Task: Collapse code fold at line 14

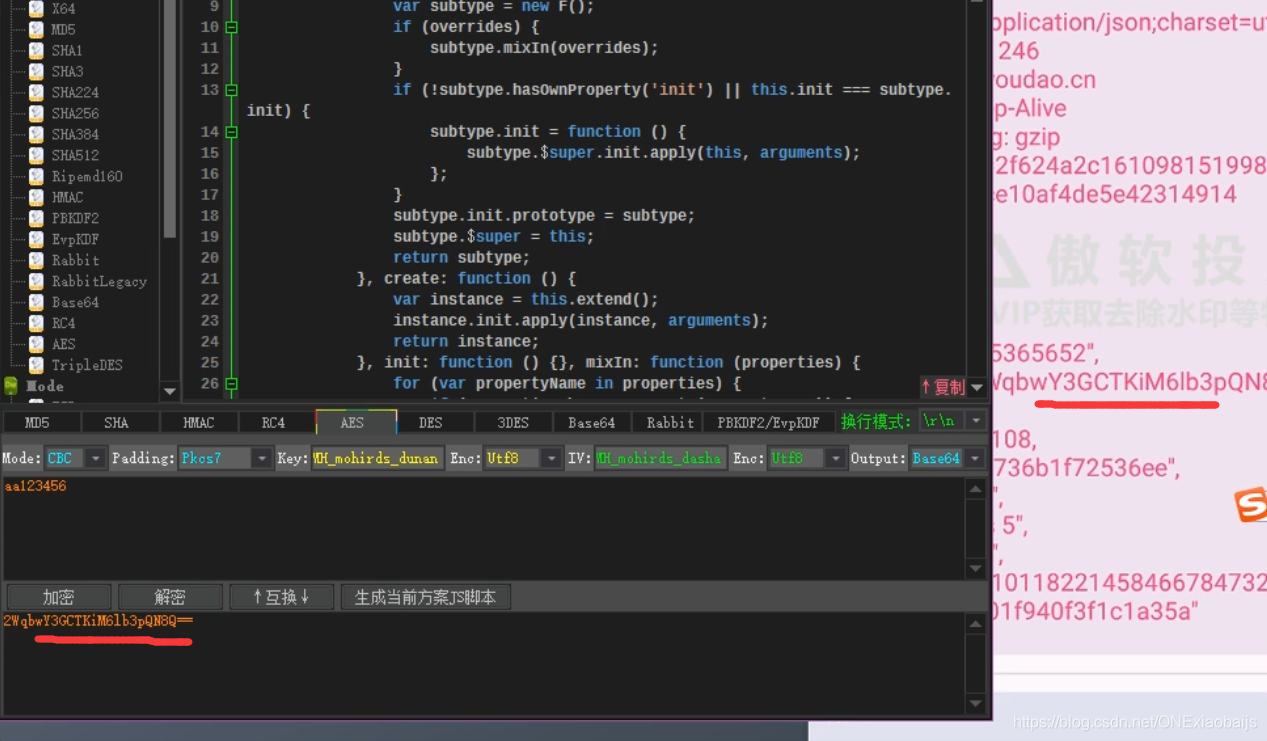Action: coord(231,132)
